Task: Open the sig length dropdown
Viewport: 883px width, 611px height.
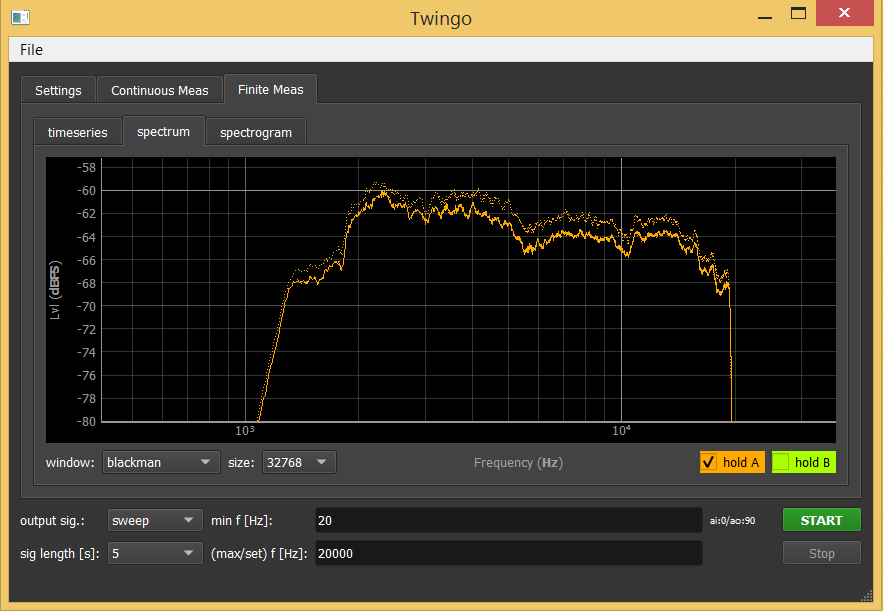Action: coord(155,554)
